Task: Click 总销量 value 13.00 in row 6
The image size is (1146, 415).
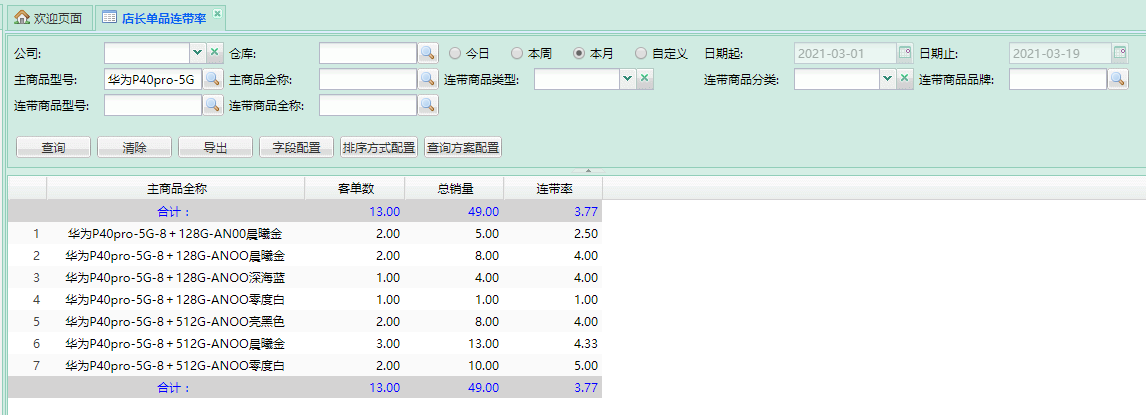Action: point(482,343)
